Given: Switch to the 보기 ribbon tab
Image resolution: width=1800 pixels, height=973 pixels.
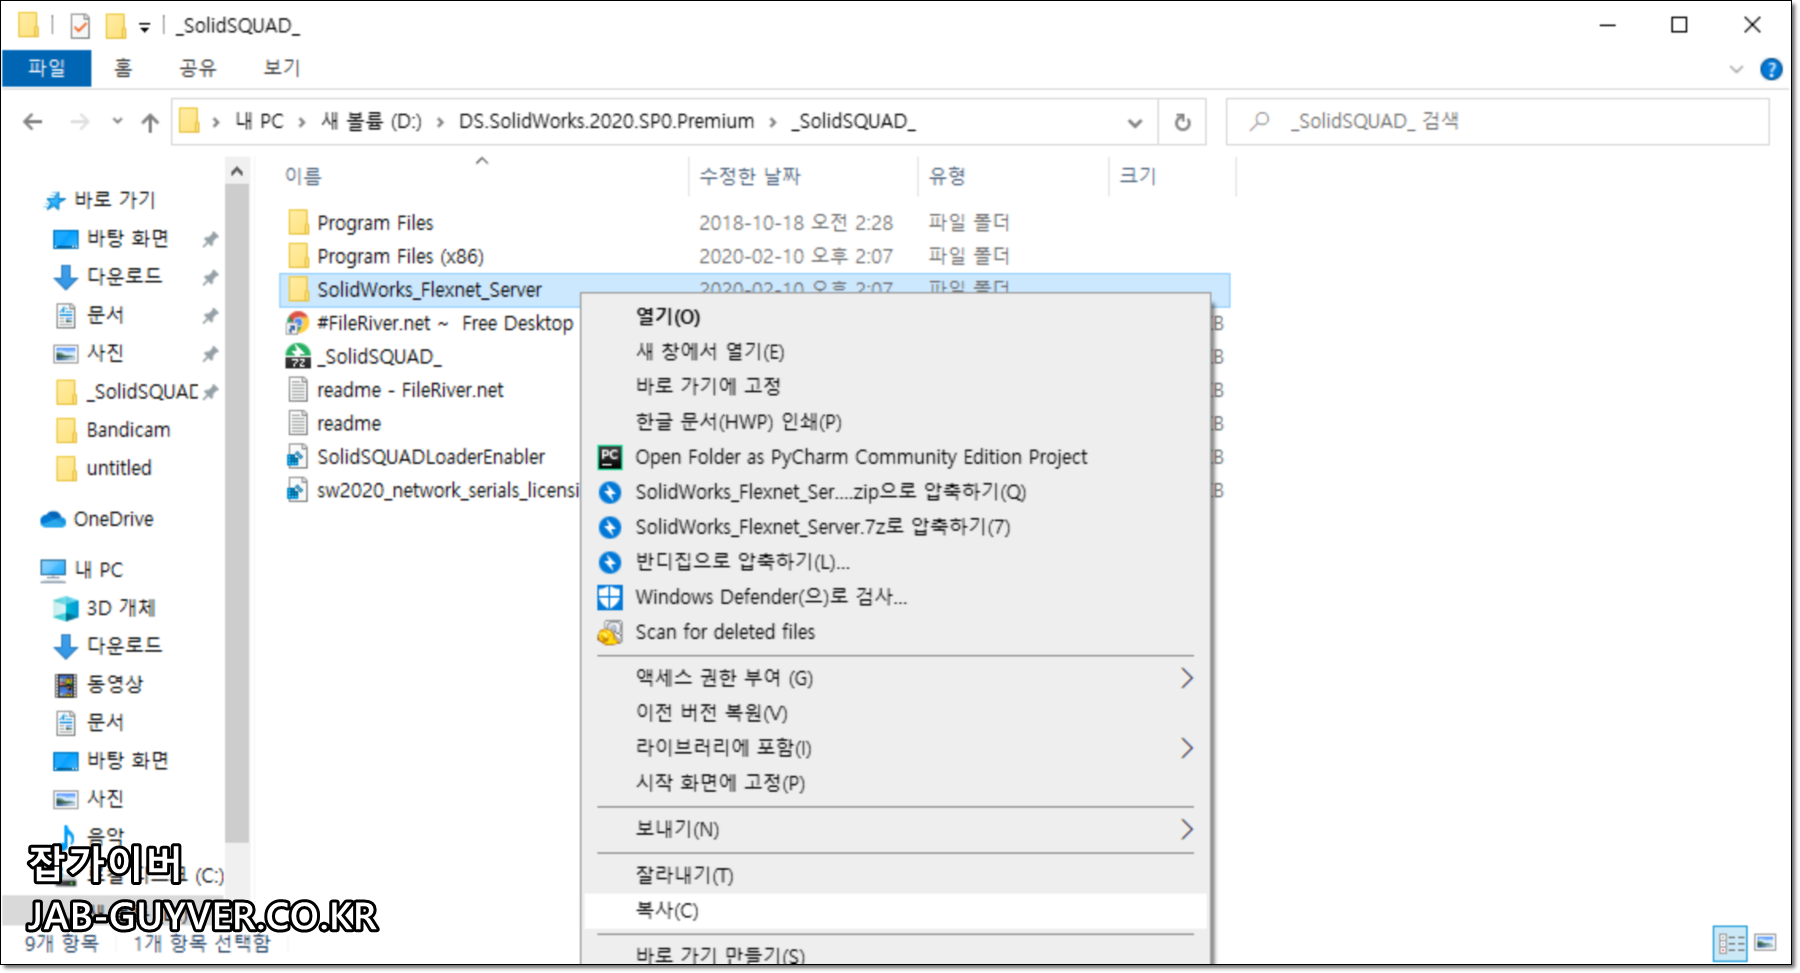Looking at the screenshot, I should point(281,68).
